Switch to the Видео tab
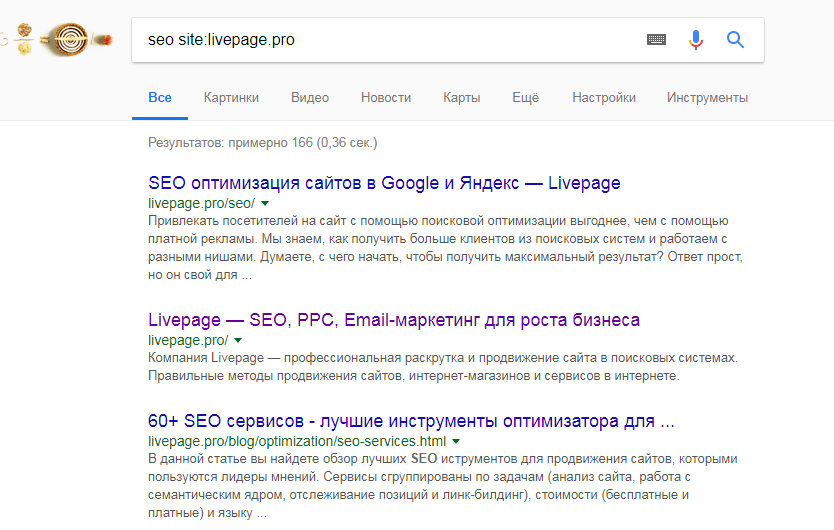The width and height of the screenshot is (834, 530). 310,98
